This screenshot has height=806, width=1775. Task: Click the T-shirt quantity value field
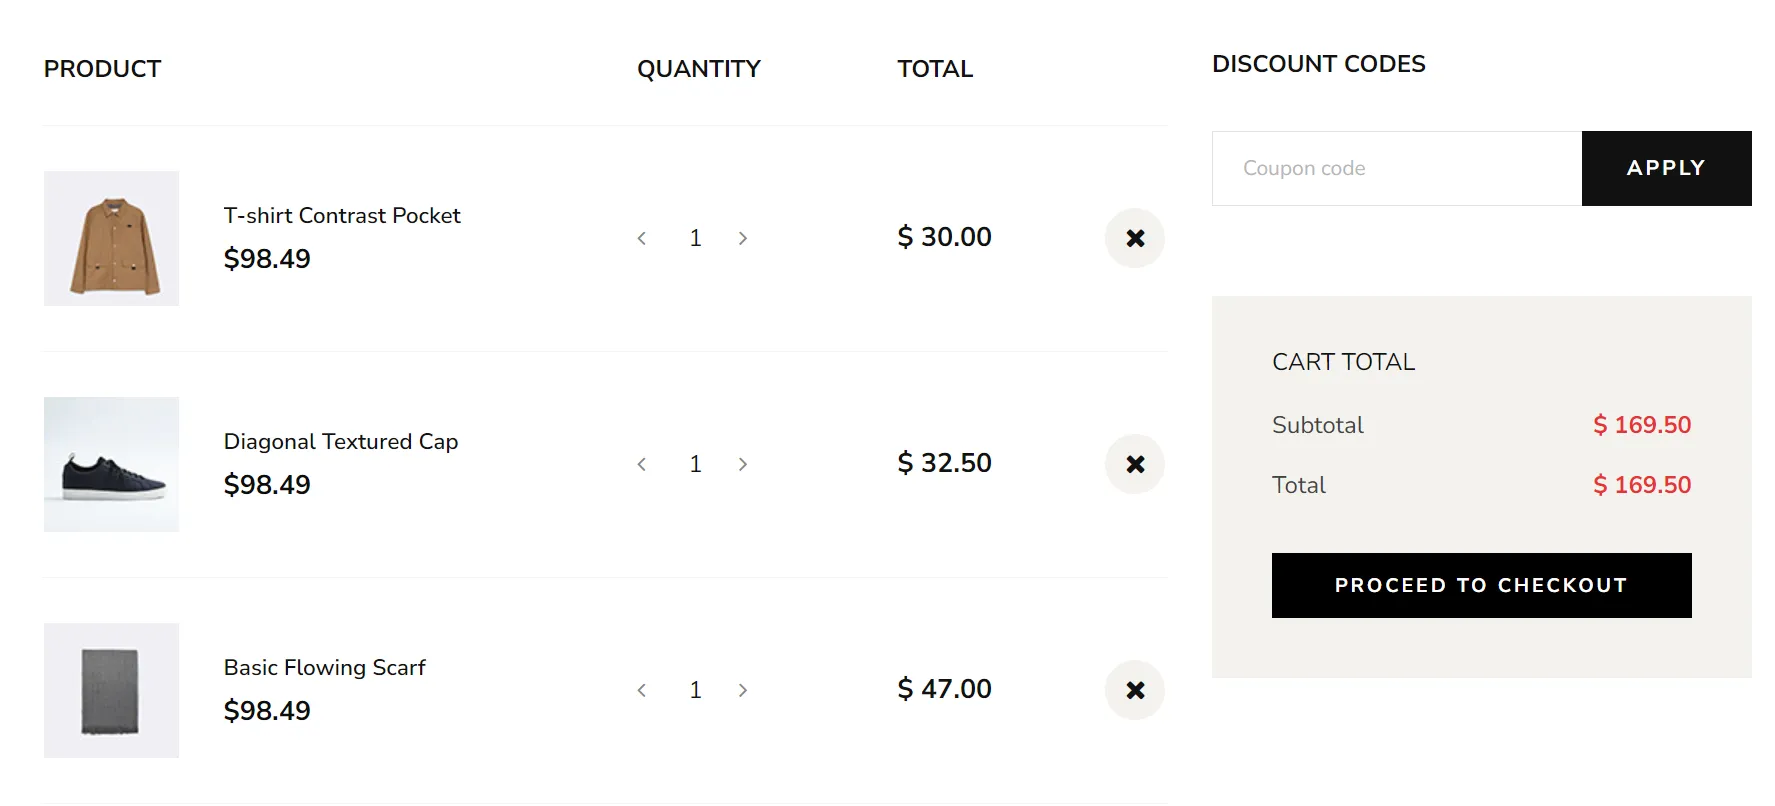coord(695,238)
